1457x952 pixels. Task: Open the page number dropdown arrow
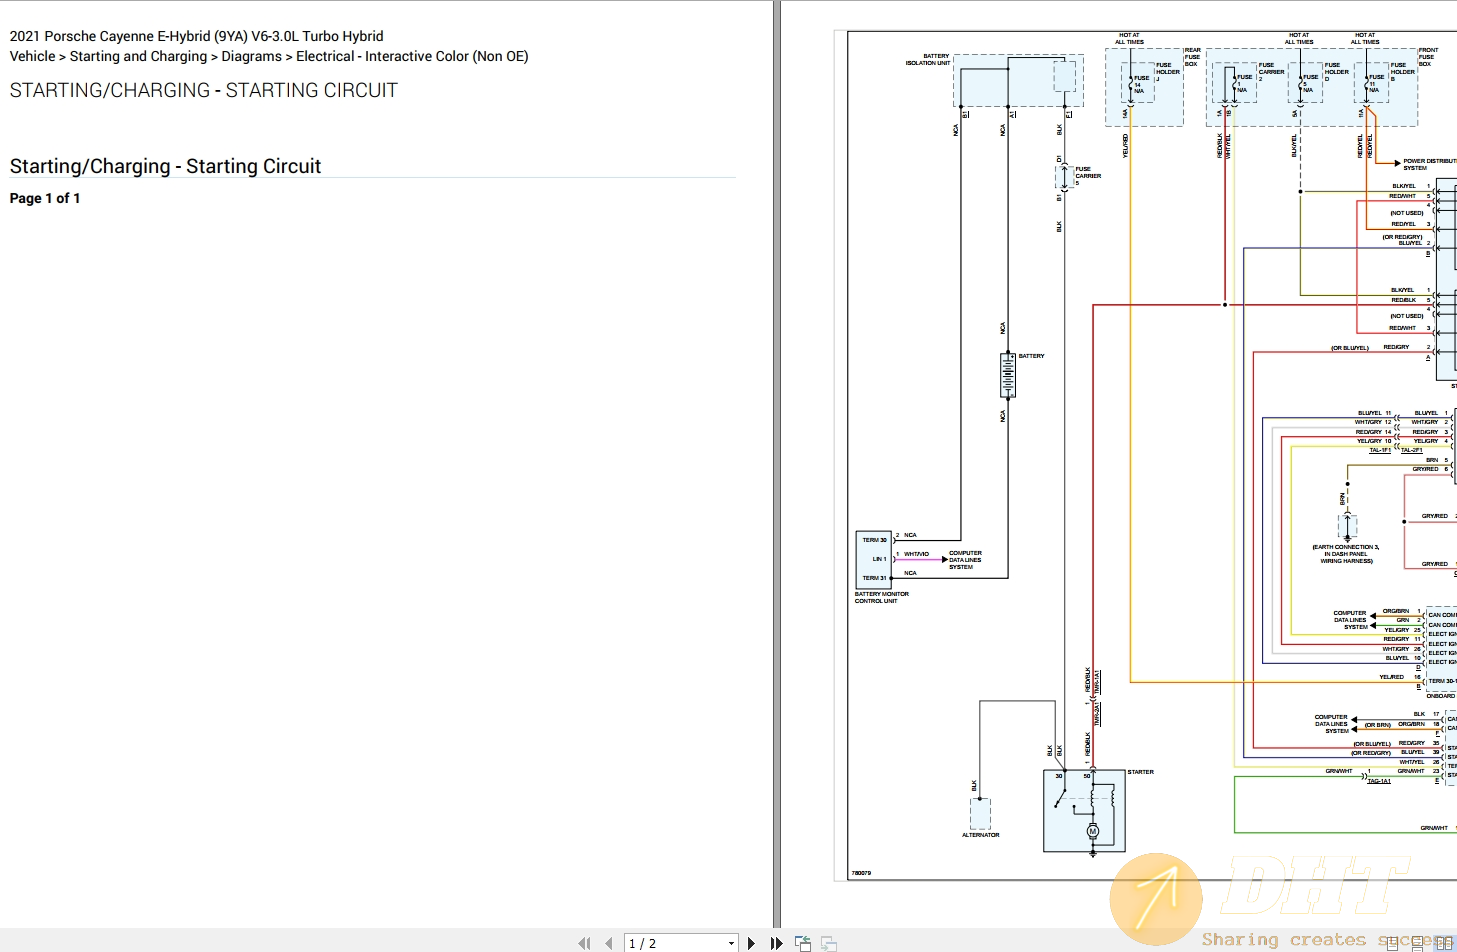click(x=731, y=943)
